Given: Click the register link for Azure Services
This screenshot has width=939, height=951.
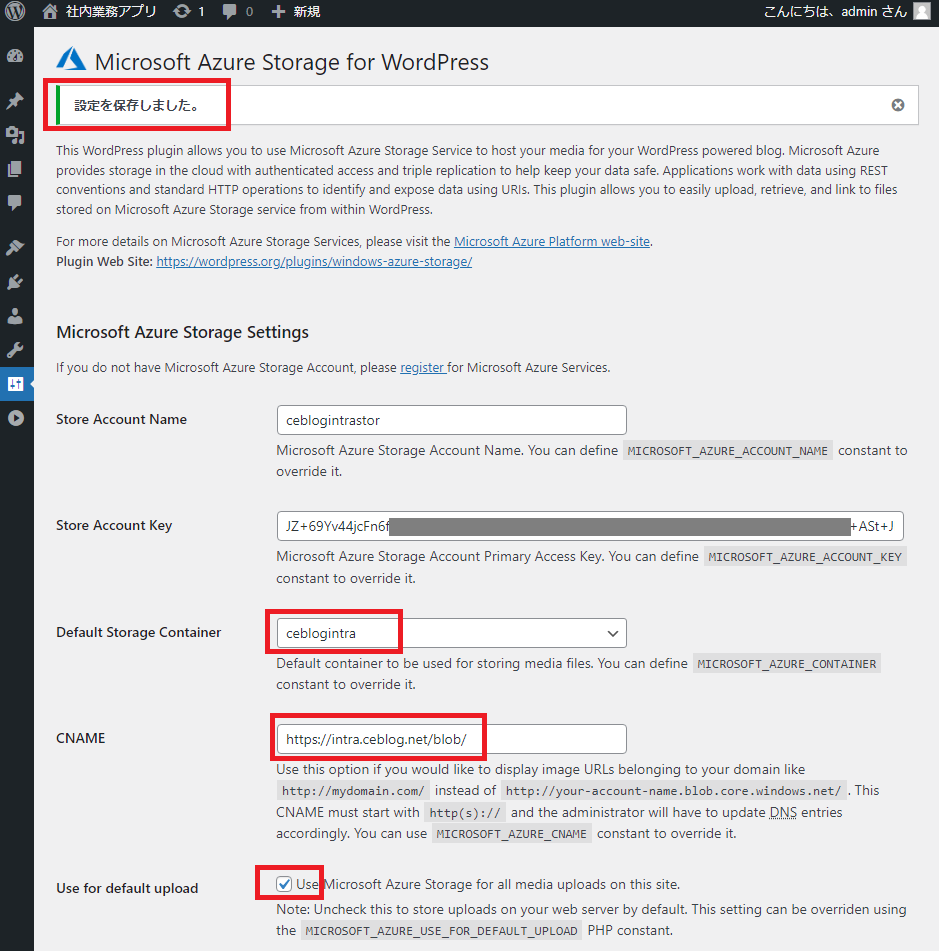Looking at the screenshot, I should point(422,368).
